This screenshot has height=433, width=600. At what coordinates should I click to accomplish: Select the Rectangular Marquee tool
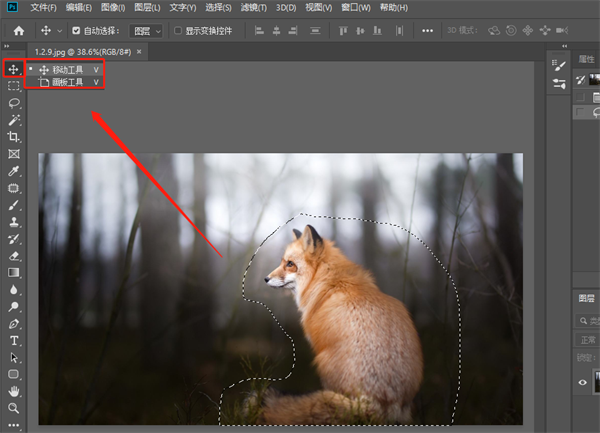(x=14, y=86)
